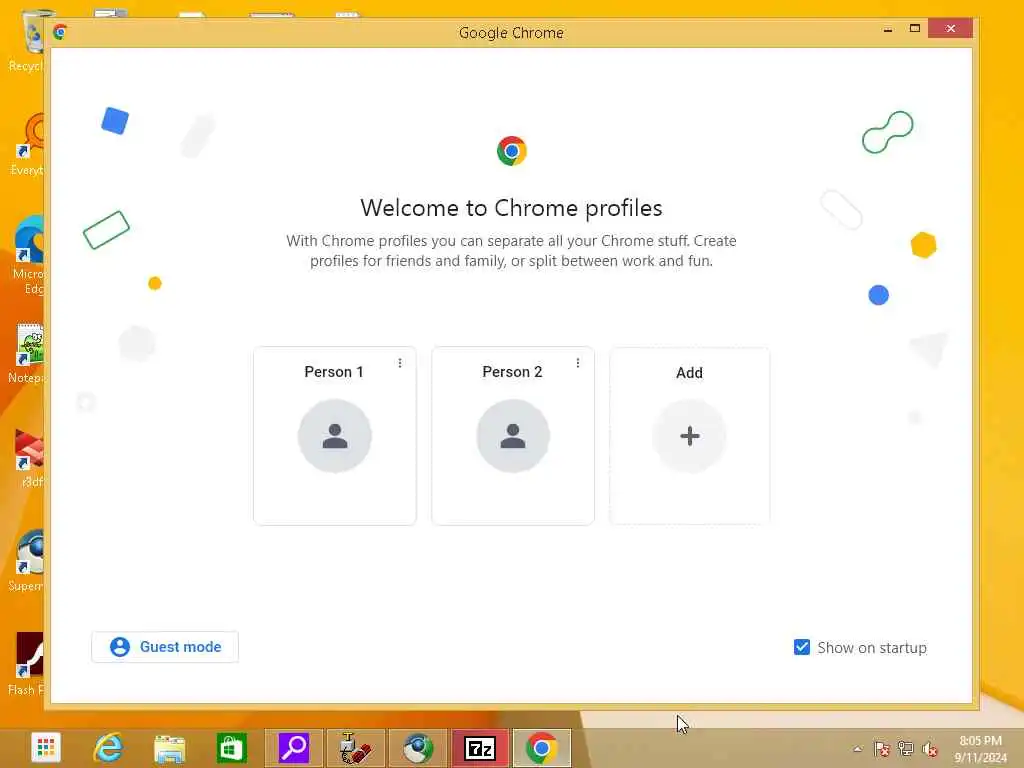Close the Google Chrome window

950,29
